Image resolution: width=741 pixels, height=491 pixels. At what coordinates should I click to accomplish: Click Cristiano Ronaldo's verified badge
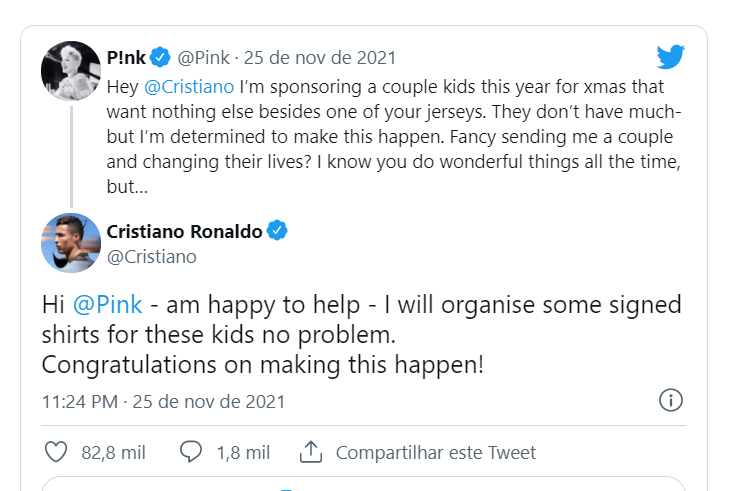tap(277, 231)
